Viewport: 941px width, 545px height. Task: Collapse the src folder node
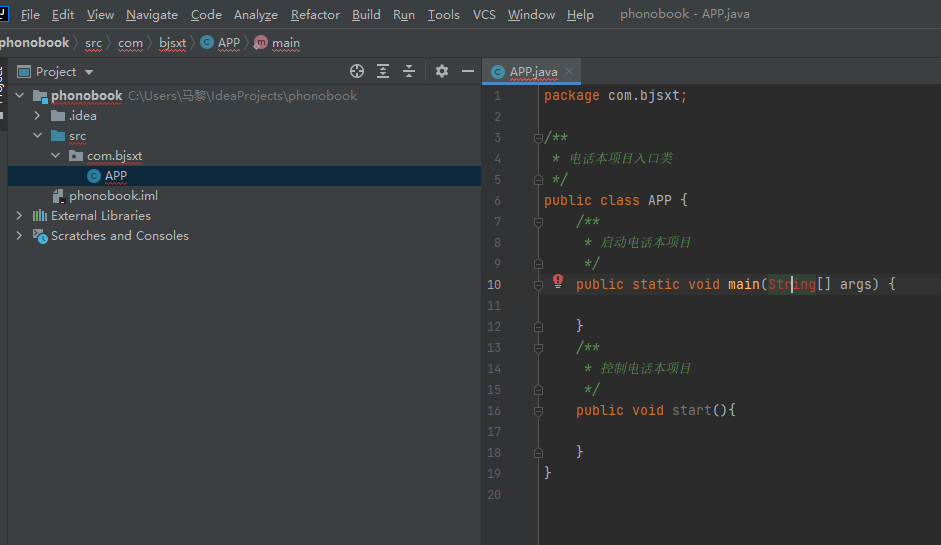(37, 136)
